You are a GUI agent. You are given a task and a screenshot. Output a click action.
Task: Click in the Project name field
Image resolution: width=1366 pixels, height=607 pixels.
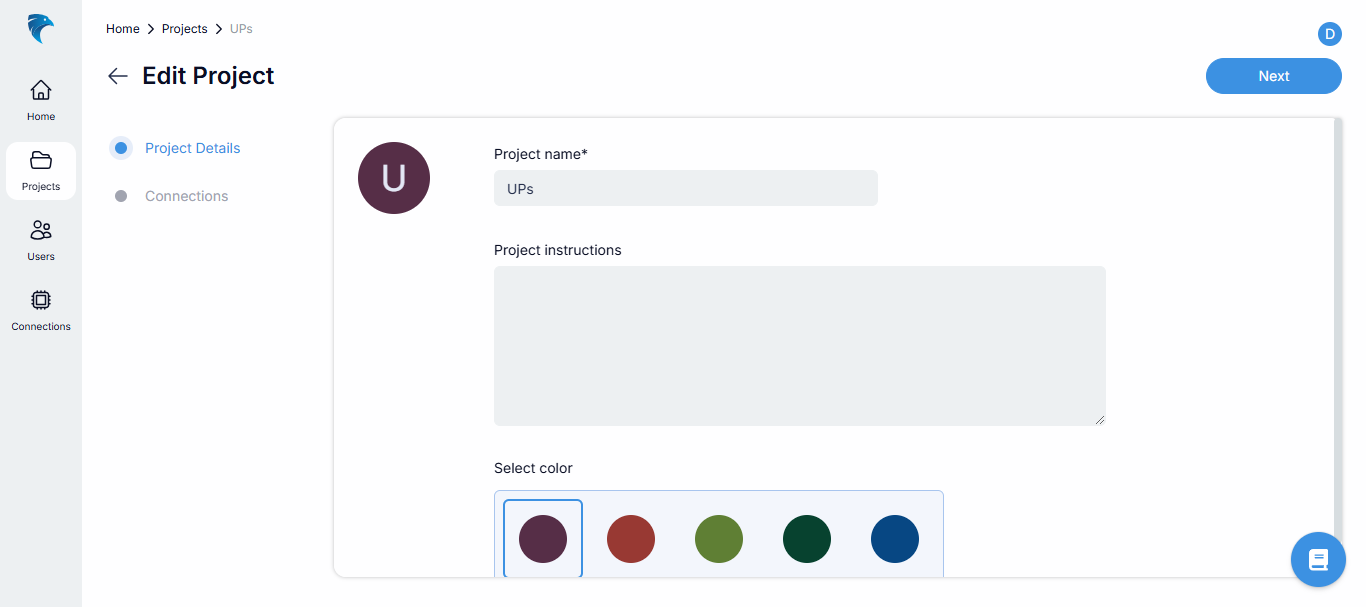(685, 188)
